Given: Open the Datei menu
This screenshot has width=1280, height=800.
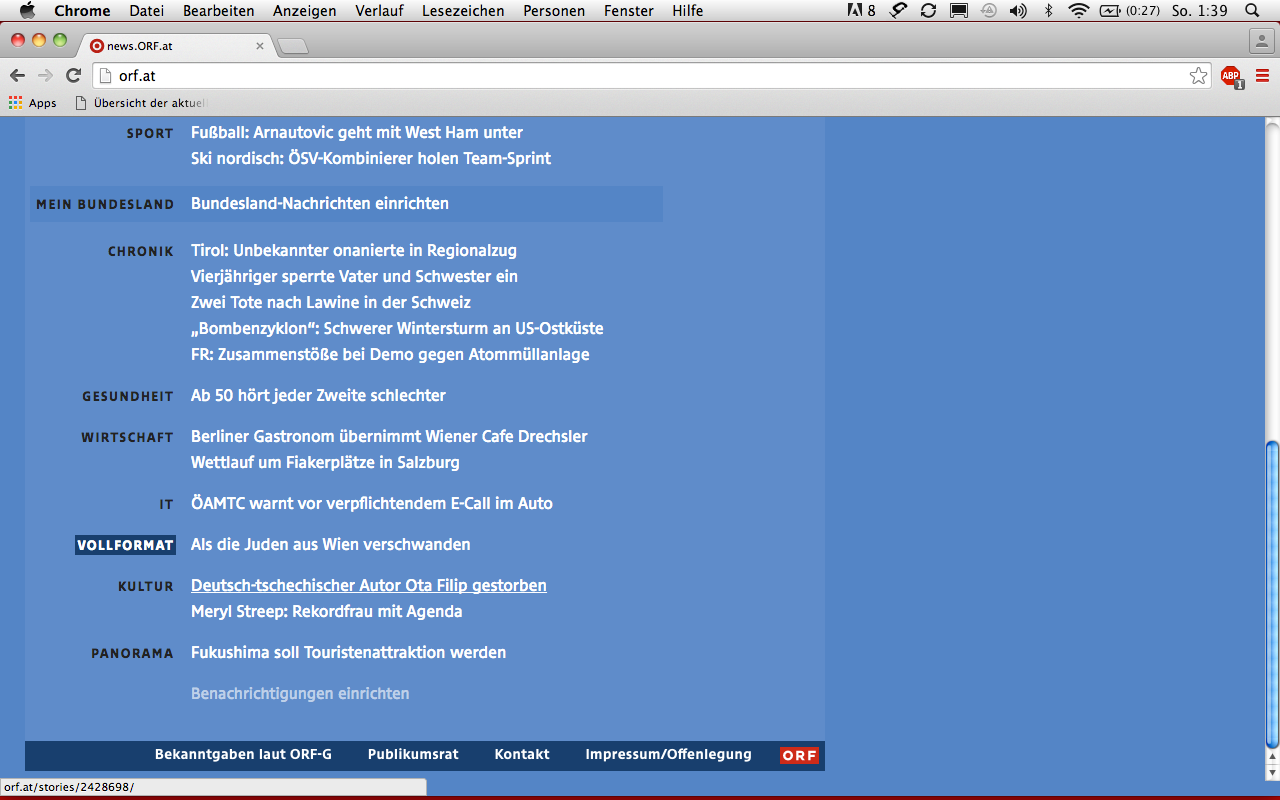Looking at the screenshot, I should pos(147,11).
